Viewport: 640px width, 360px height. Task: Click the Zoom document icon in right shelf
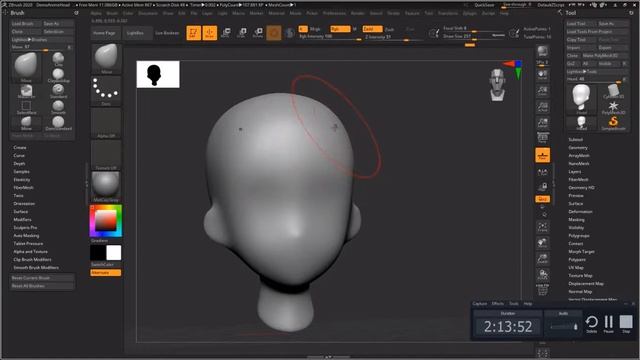tap(542, 91)
